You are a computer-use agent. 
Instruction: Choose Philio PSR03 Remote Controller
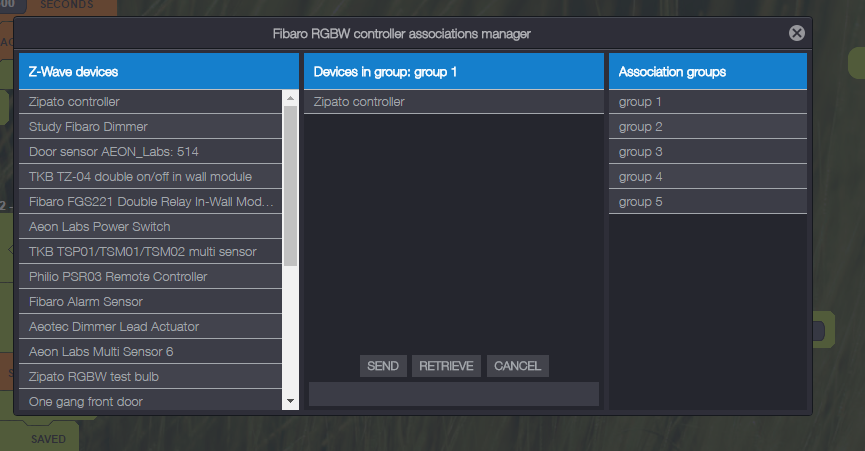150,277
